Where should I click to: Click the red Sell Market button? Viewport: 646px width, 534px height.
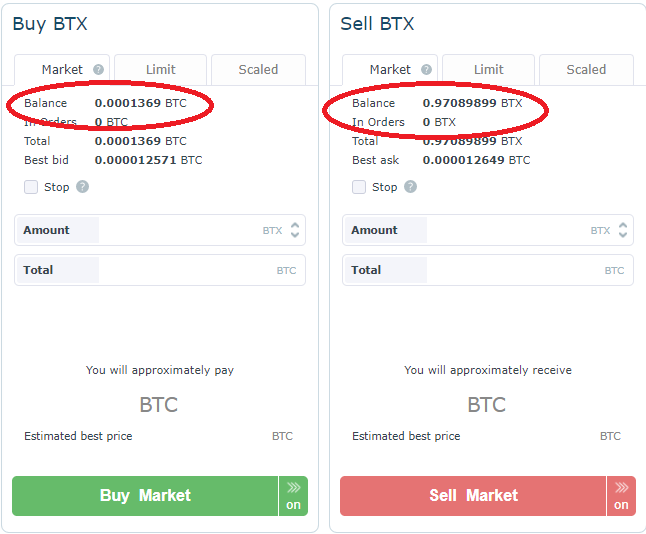pyautogui.click(x=473, y=496)
